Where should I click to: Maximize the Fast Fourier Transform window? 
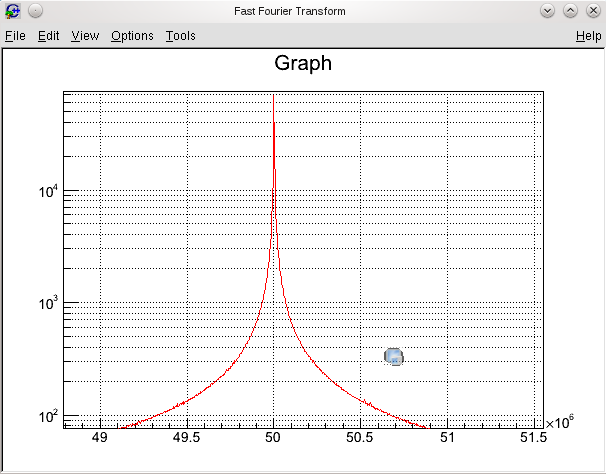click(570, 11)
